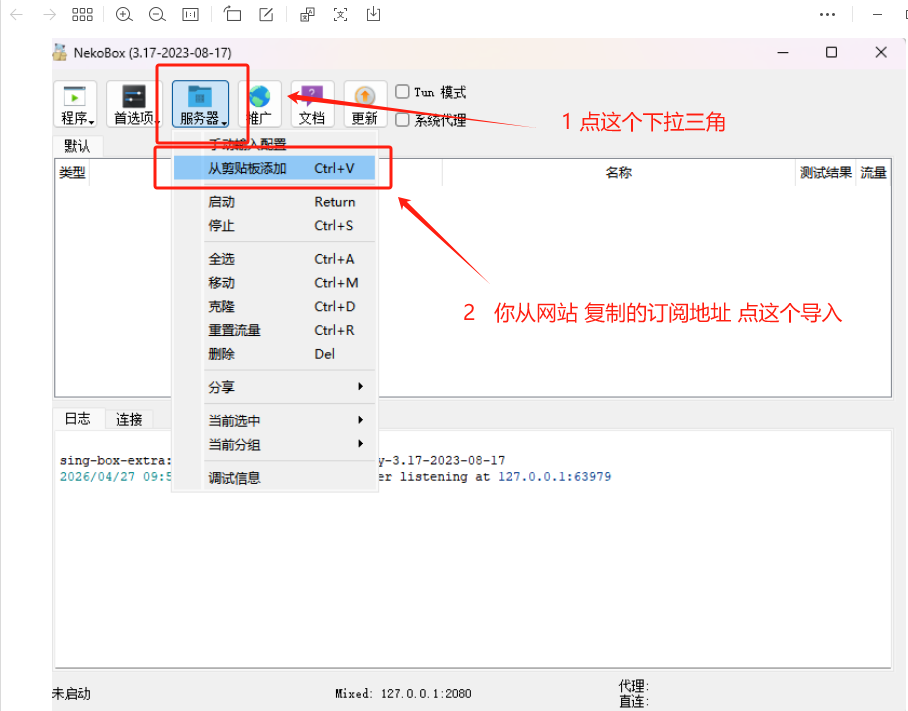Toggle the 系统代理 checkbox
Viewport: 908px width, 711px height.
(403, 120)
